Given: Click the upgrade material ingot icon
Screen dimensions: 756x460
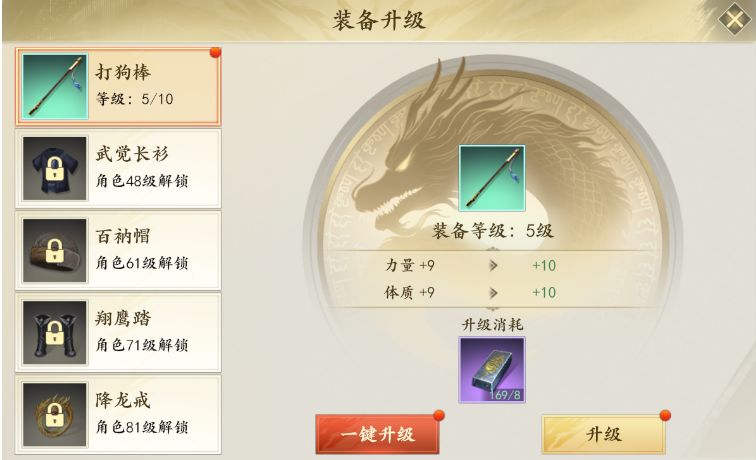Looking at the screenshot, I should pyautogui.click(x=492, y=370).
